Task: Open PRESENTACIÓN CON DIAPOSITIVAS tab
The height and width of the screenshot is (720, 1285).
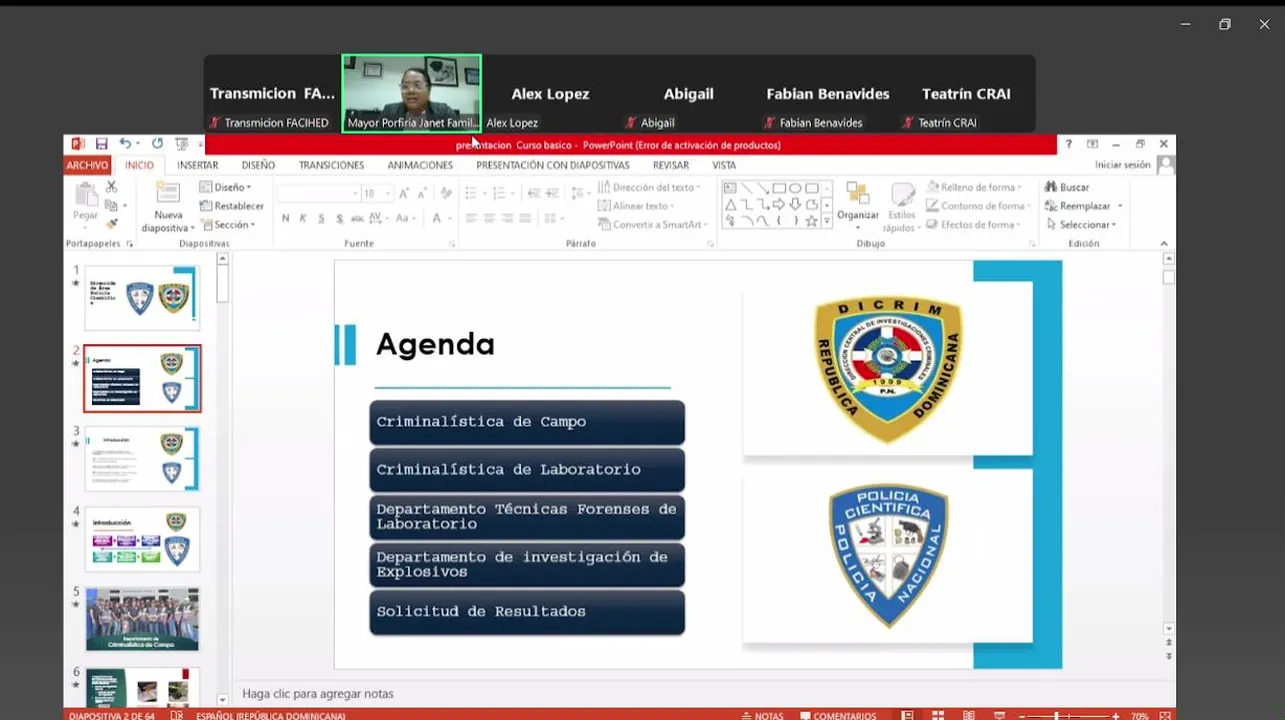Action: click(553, 165)
